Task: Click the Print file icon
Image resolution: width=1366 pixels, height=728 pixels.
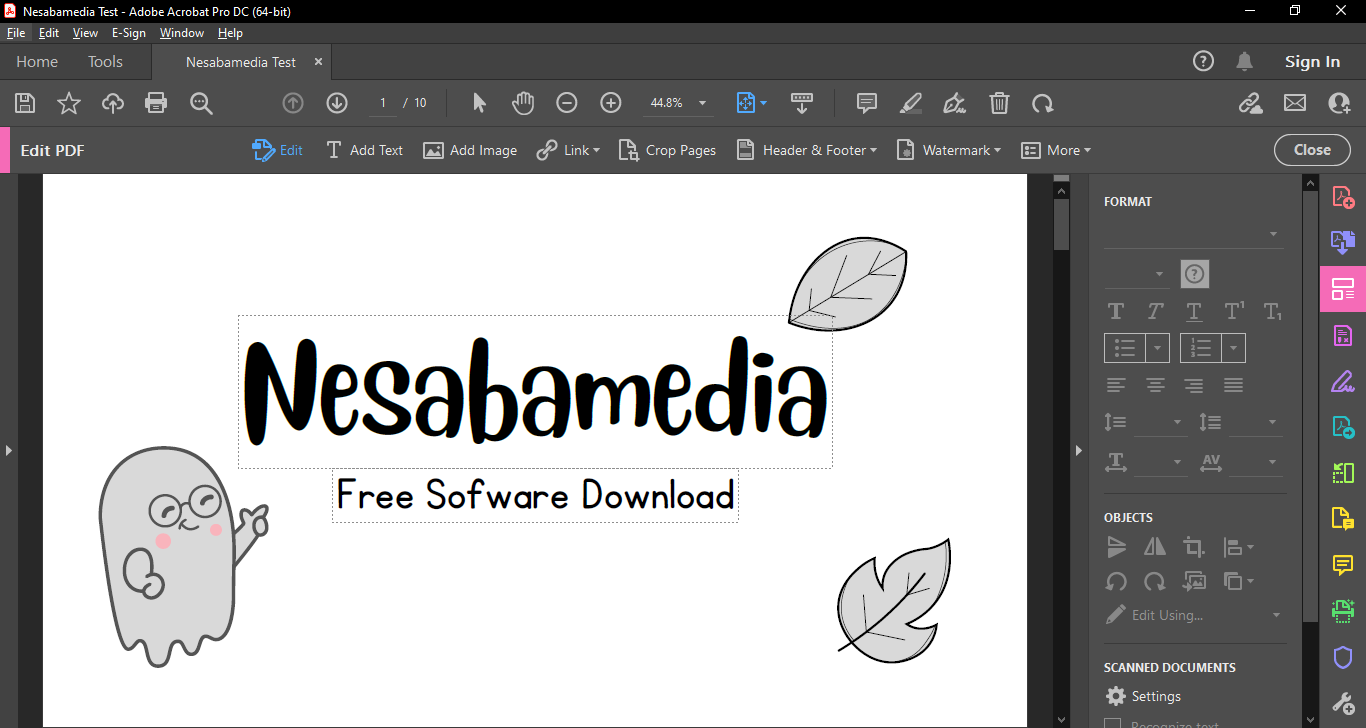Action: pos(156,103)
